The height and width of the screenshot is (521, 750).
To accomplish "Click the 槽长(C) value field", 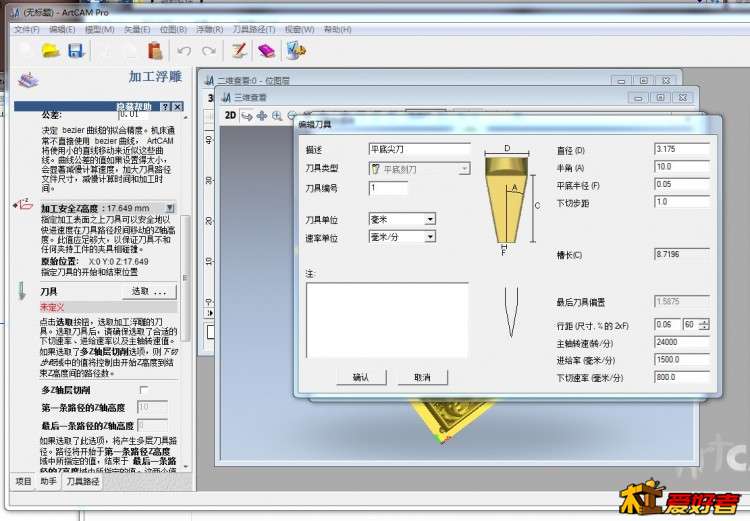I will tap(682, 254).
